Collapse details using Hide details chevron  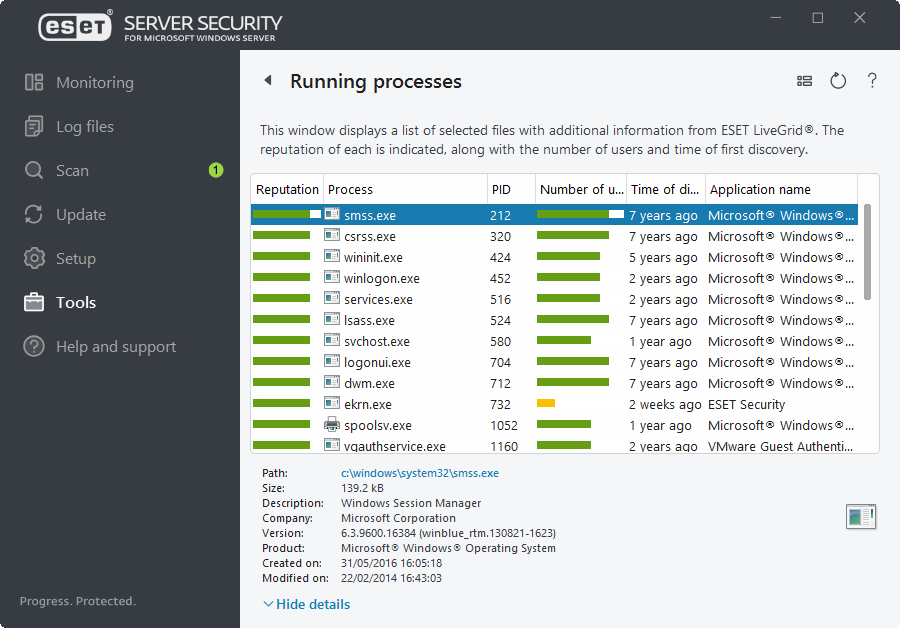pyautogui.click(x=266, y=604)
